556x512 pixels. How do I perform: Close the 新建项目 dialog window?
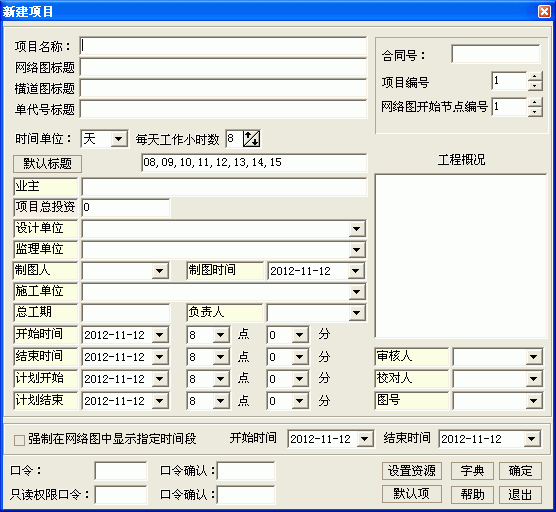544,11
